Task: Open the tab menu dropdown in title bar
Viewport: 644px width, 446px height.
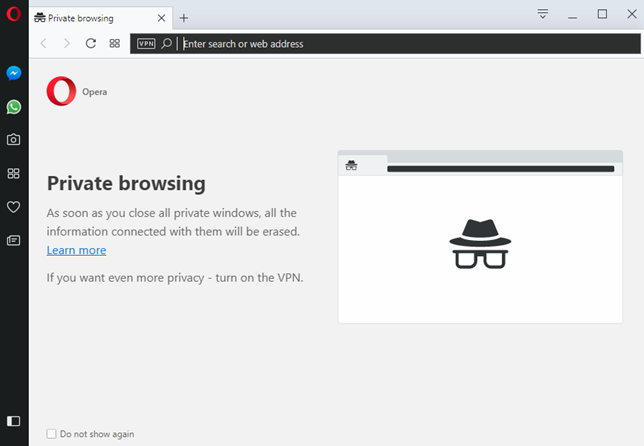Action: [543, 14]
